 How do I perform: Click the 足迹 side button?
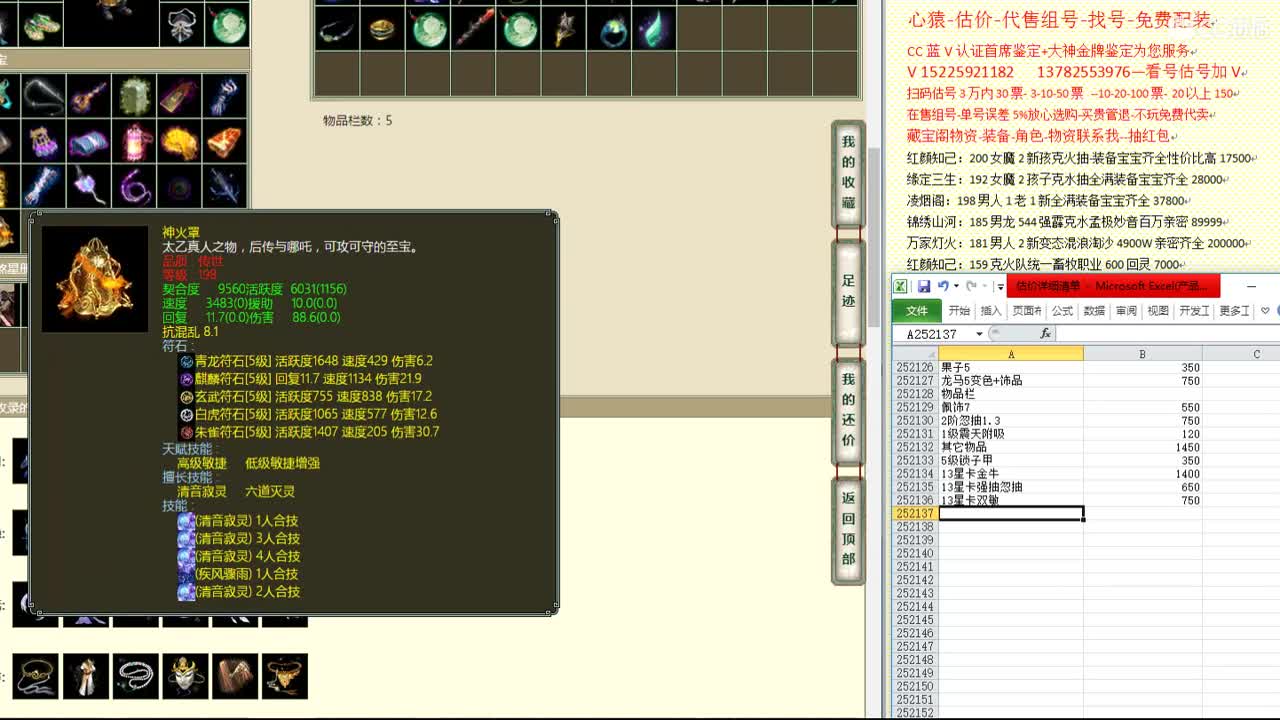(848, 291)
